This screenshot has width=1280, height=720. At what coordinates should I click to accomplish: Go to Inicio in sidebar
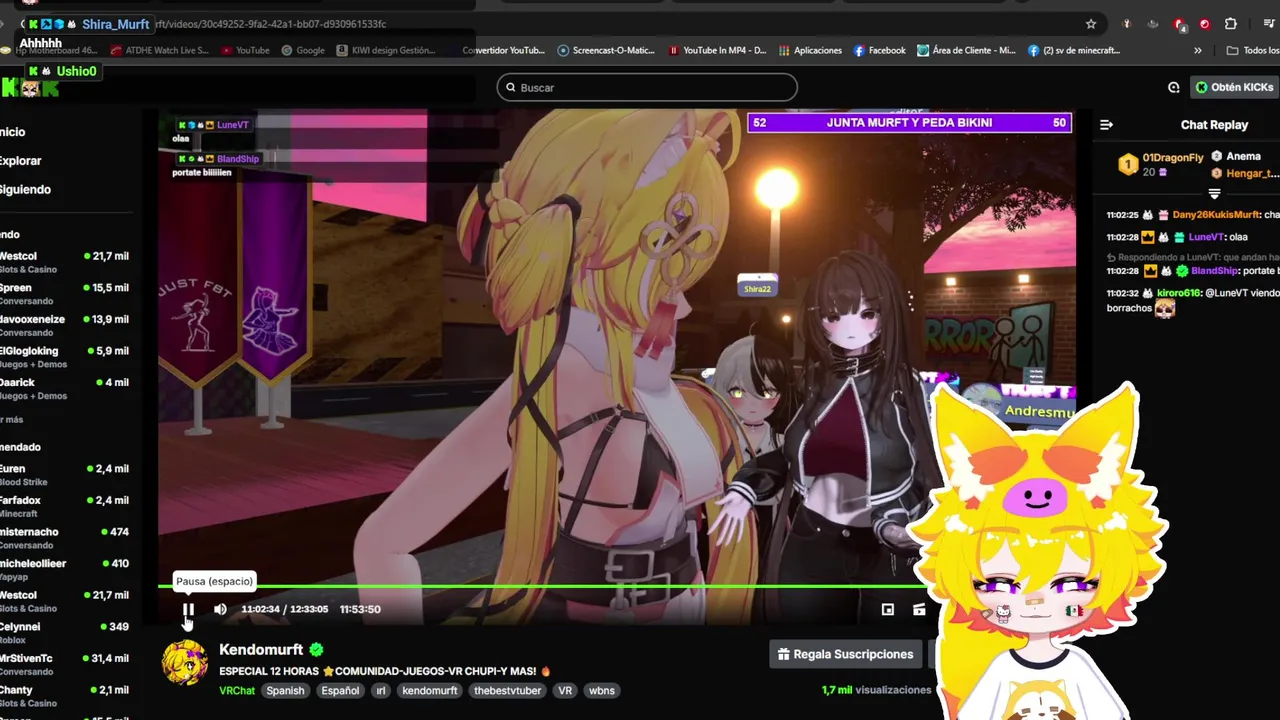13,132
